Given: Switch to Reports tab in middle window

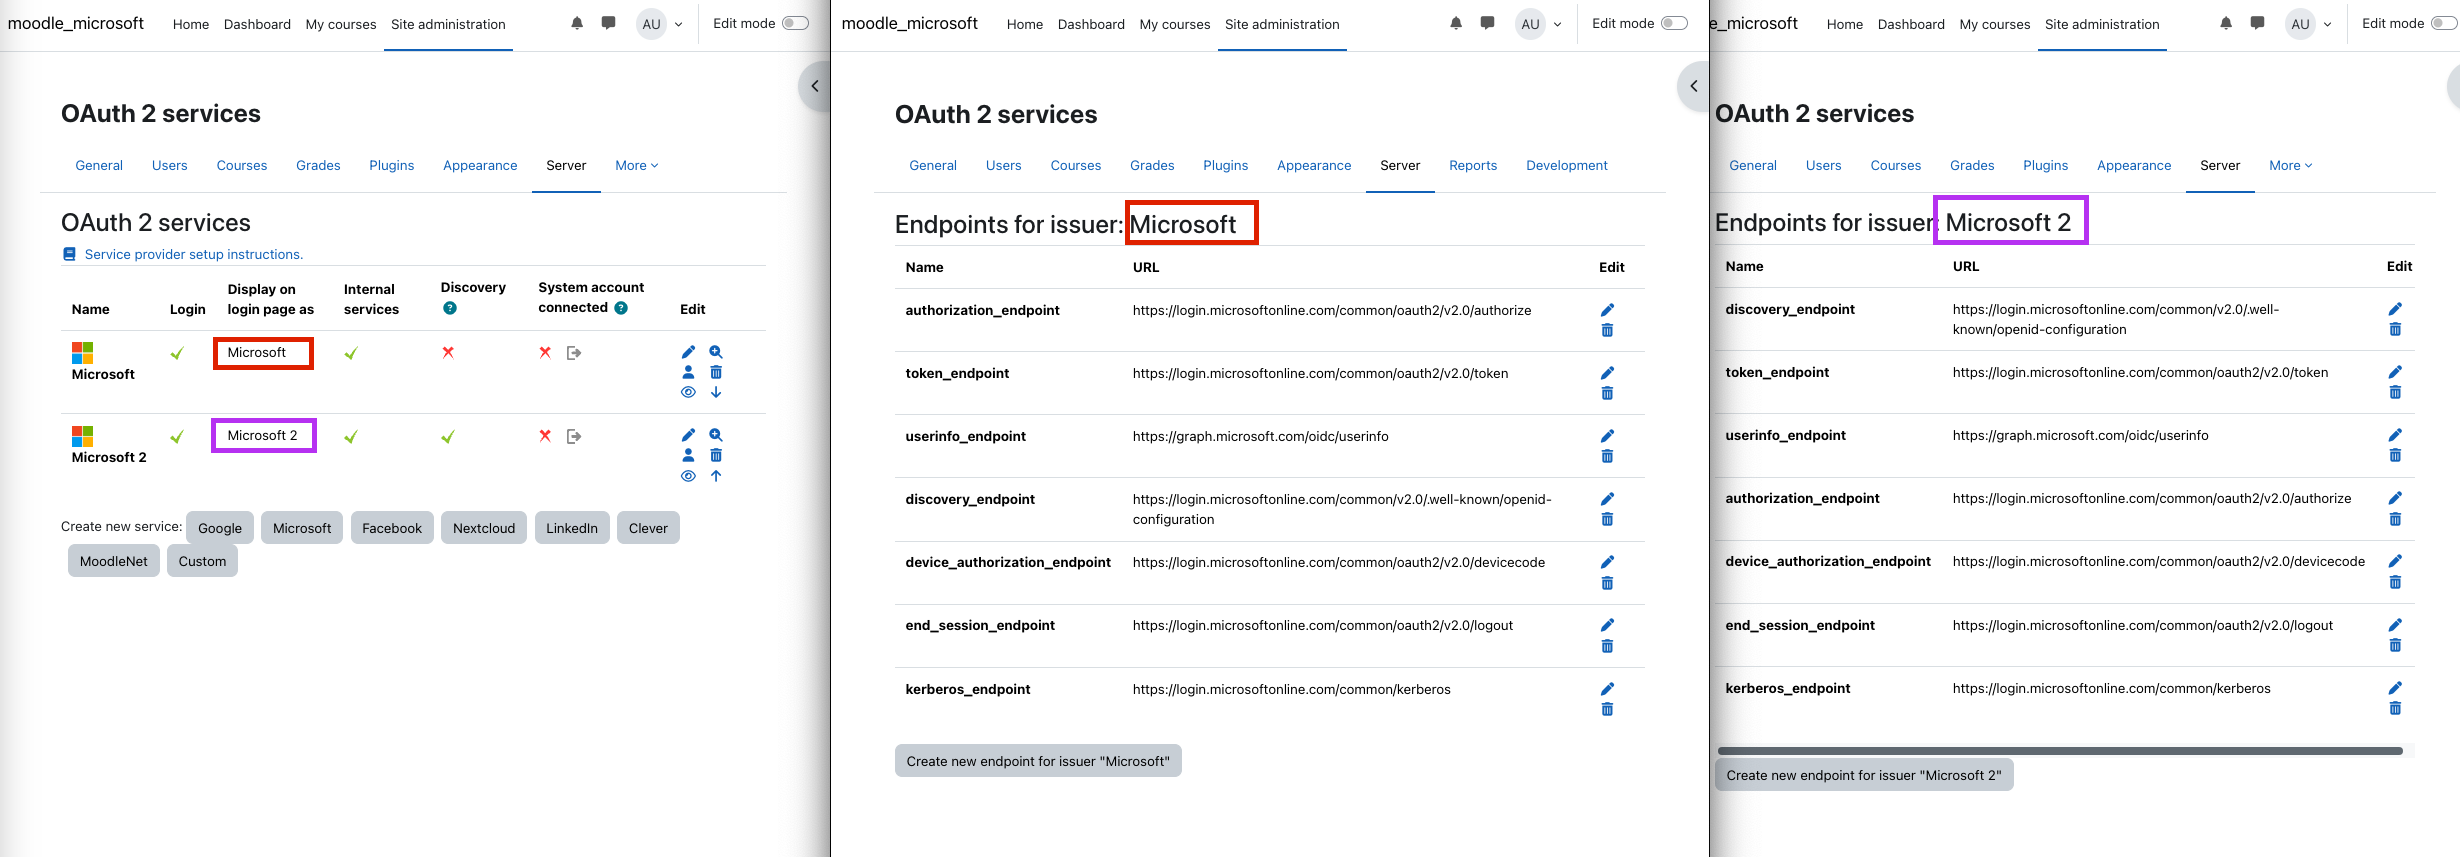Looking at the screenshot, I should pos(1473,165).
